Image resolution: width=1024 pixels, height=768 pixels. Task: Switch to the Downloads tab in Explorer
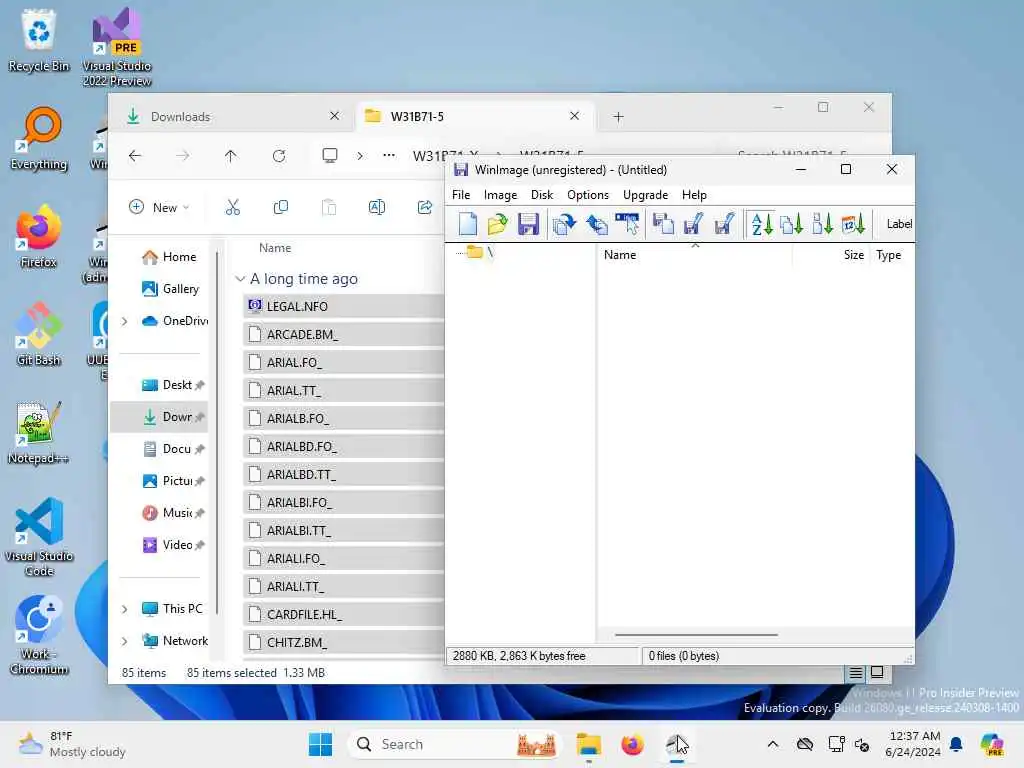coord(232,117)
